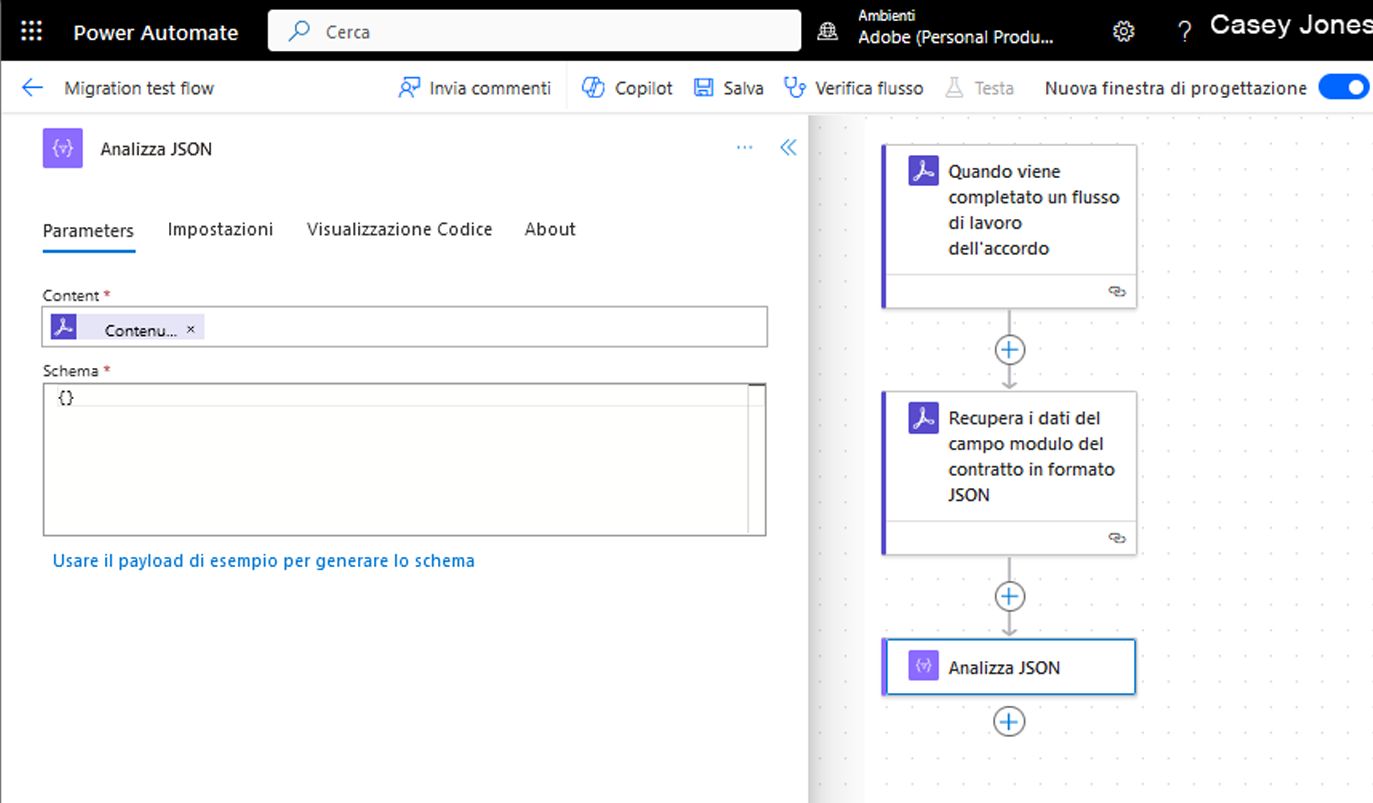
Task: Click the Testa flask icon
Action: coord(954,88)
